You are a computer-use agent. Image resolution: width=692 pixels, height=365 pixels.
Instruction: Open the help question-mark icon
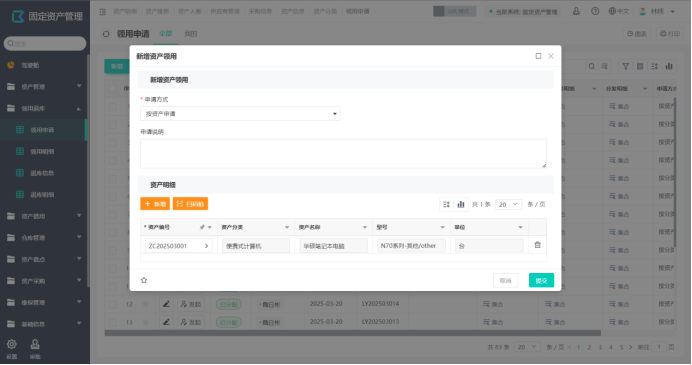click(595, 11)
